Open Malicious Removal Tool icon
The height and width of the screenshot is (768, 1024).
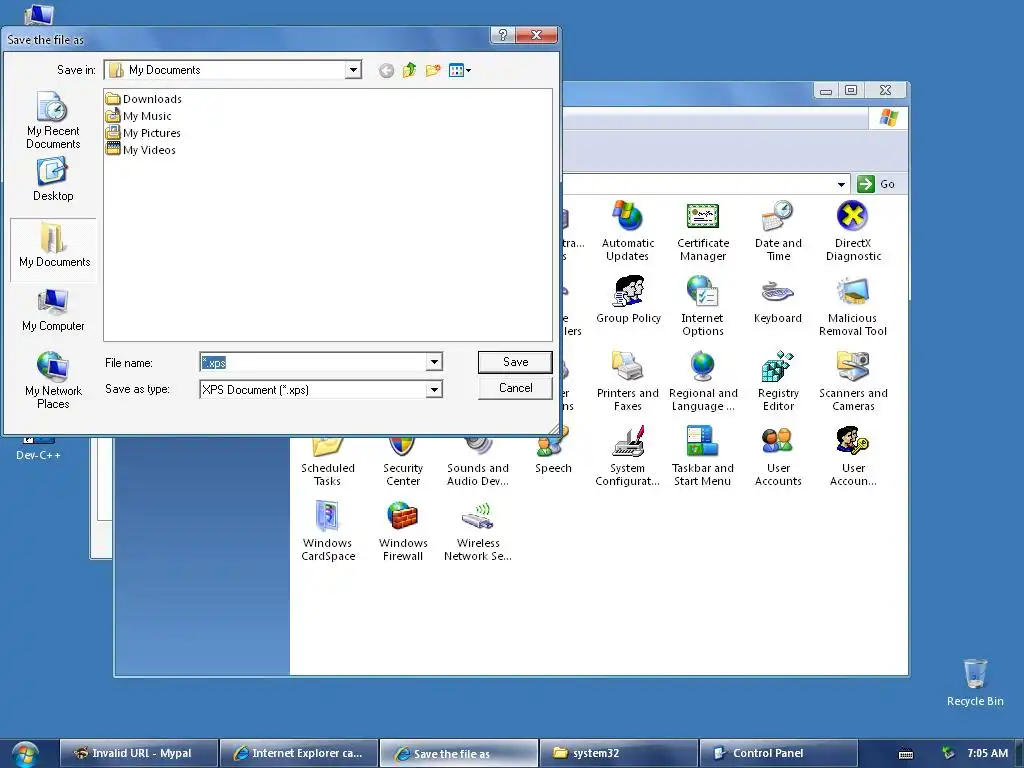[x=853, y=306]
